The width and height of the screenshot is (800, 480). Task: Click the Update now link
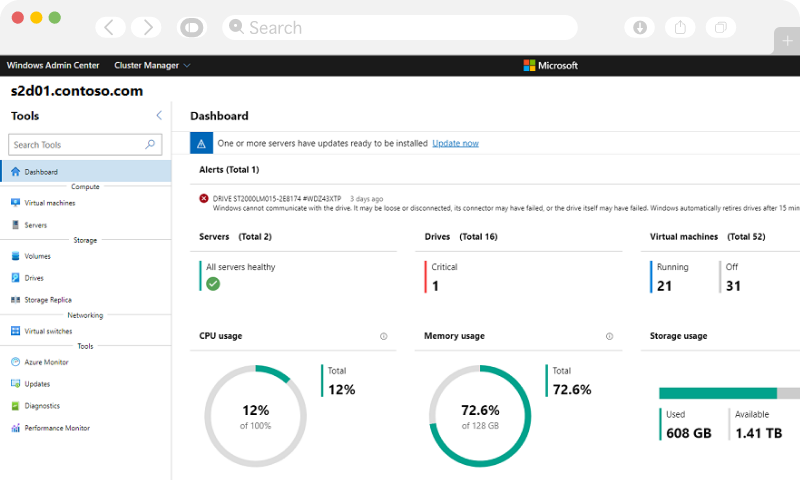pos(456,143)
